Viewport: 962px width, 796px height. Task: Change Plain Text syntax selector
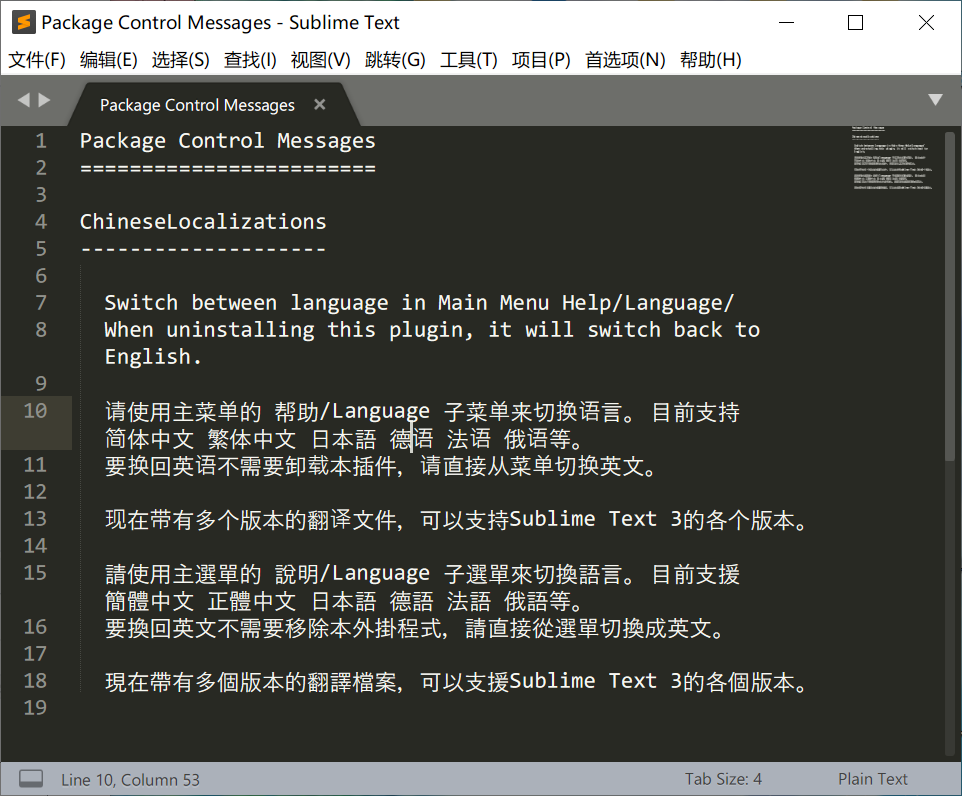[x=872, y=779]
